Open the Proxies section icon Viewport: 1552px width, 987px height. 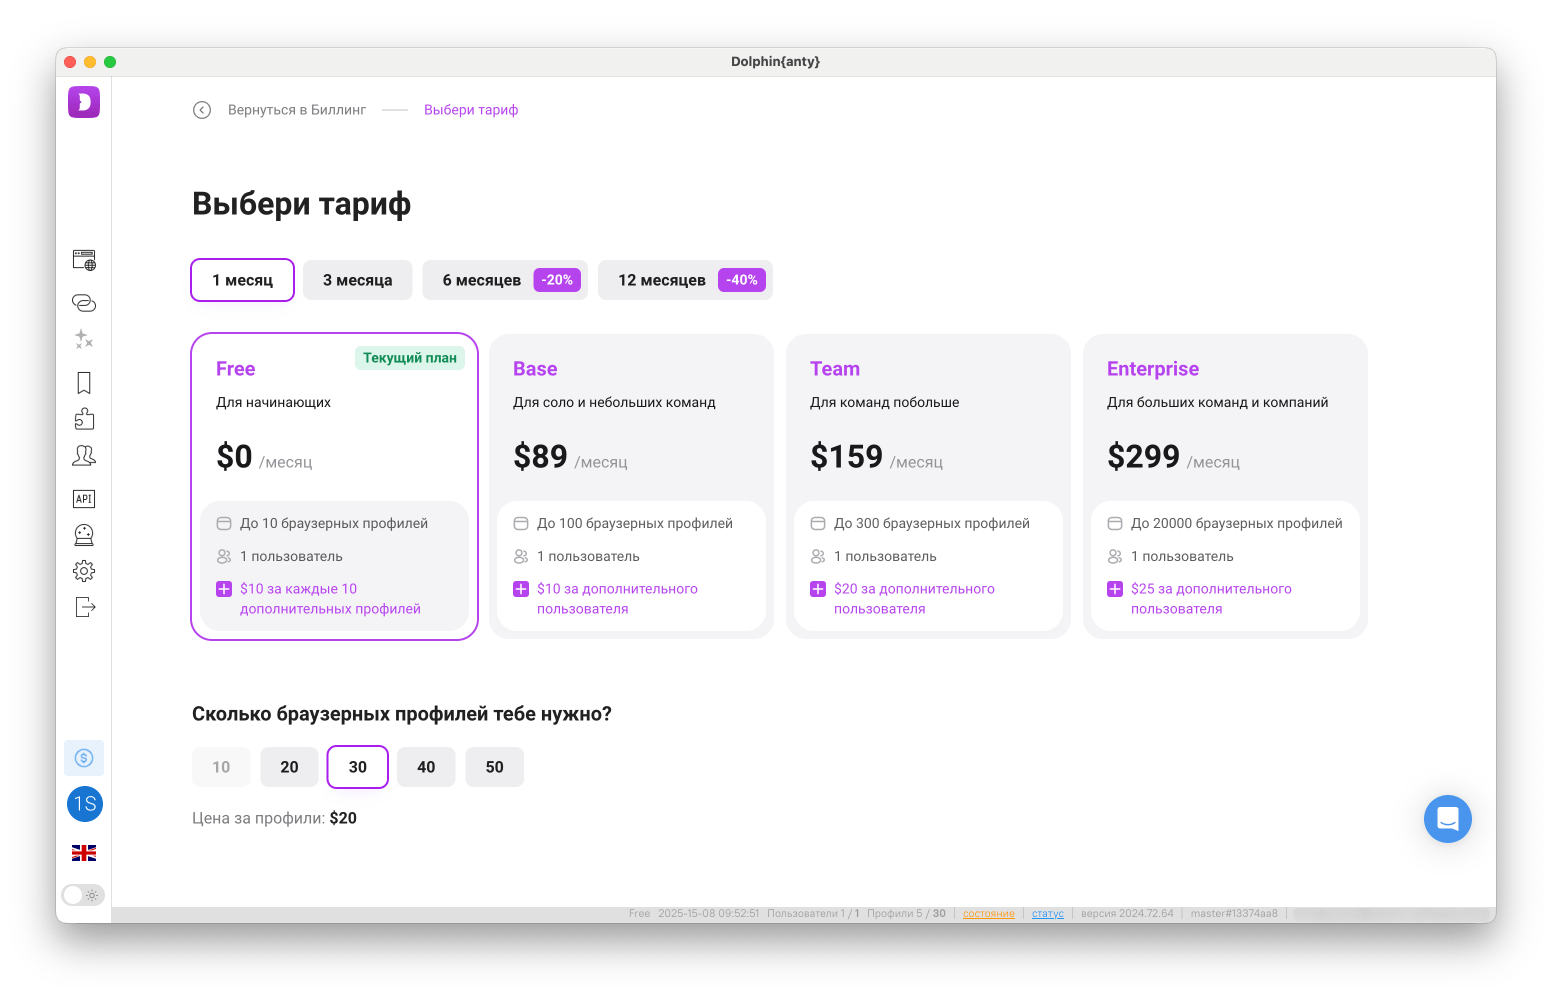coord(84,302)
